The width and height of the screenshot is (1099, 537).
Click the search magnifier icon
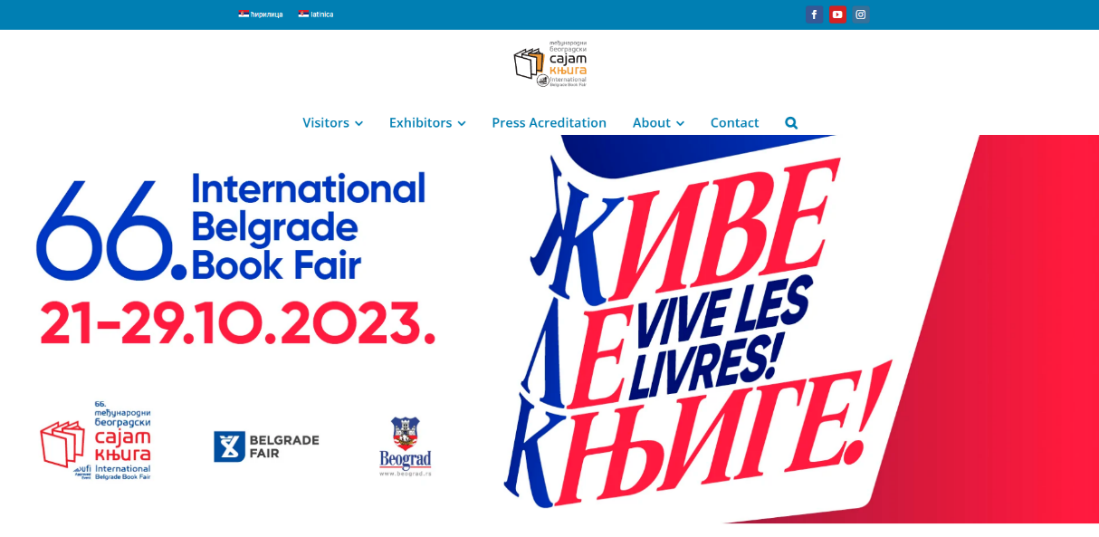(791, 123)
